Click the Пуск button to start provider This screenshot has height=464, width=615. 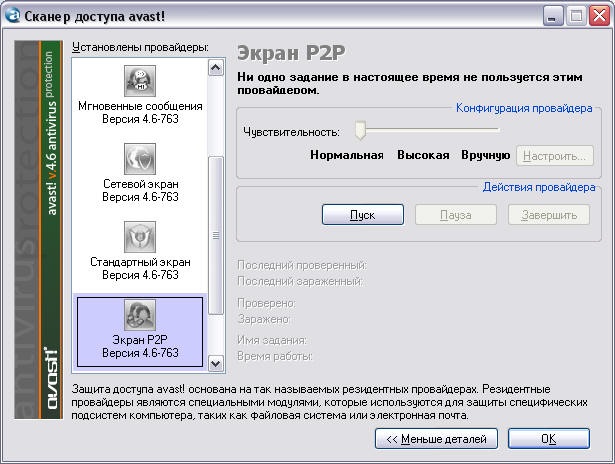click(362, 215)
